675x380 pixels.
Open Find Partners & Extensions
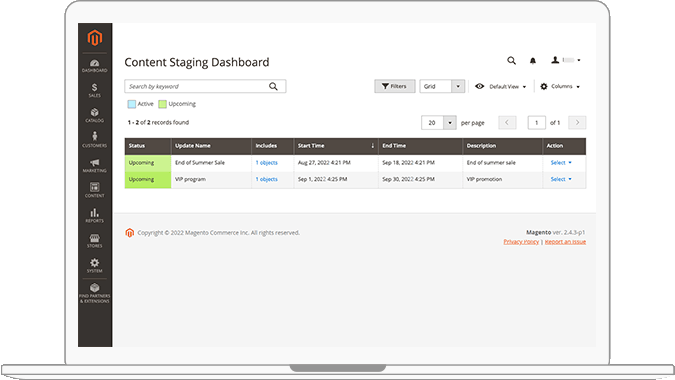95,293
